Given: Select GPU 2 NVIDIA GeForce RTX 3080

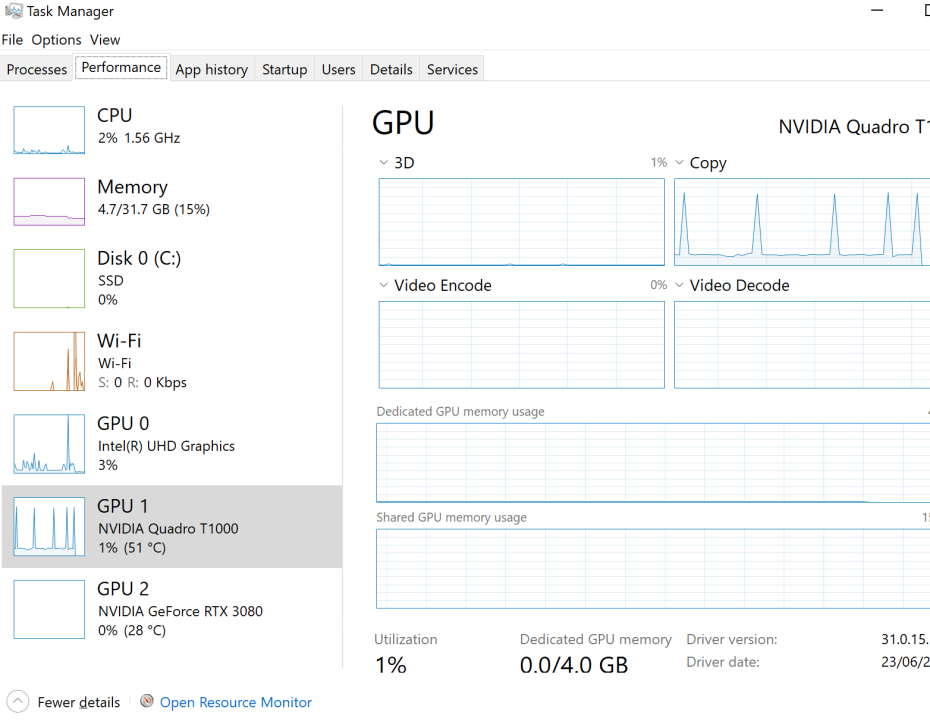Looking at the screenshot, I should coord(172,609).
